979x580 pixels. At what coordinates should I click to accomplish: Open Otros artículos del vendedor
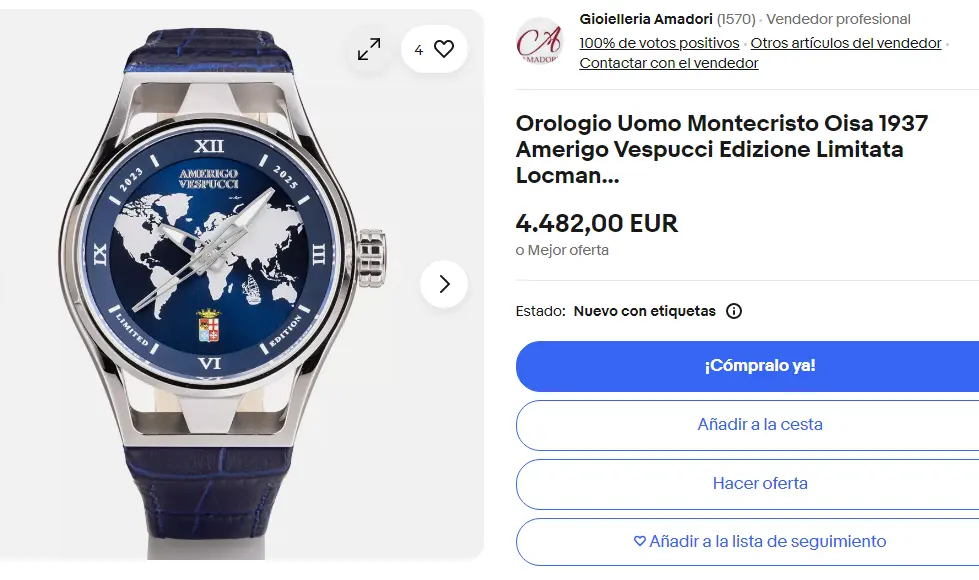(845, 43)
